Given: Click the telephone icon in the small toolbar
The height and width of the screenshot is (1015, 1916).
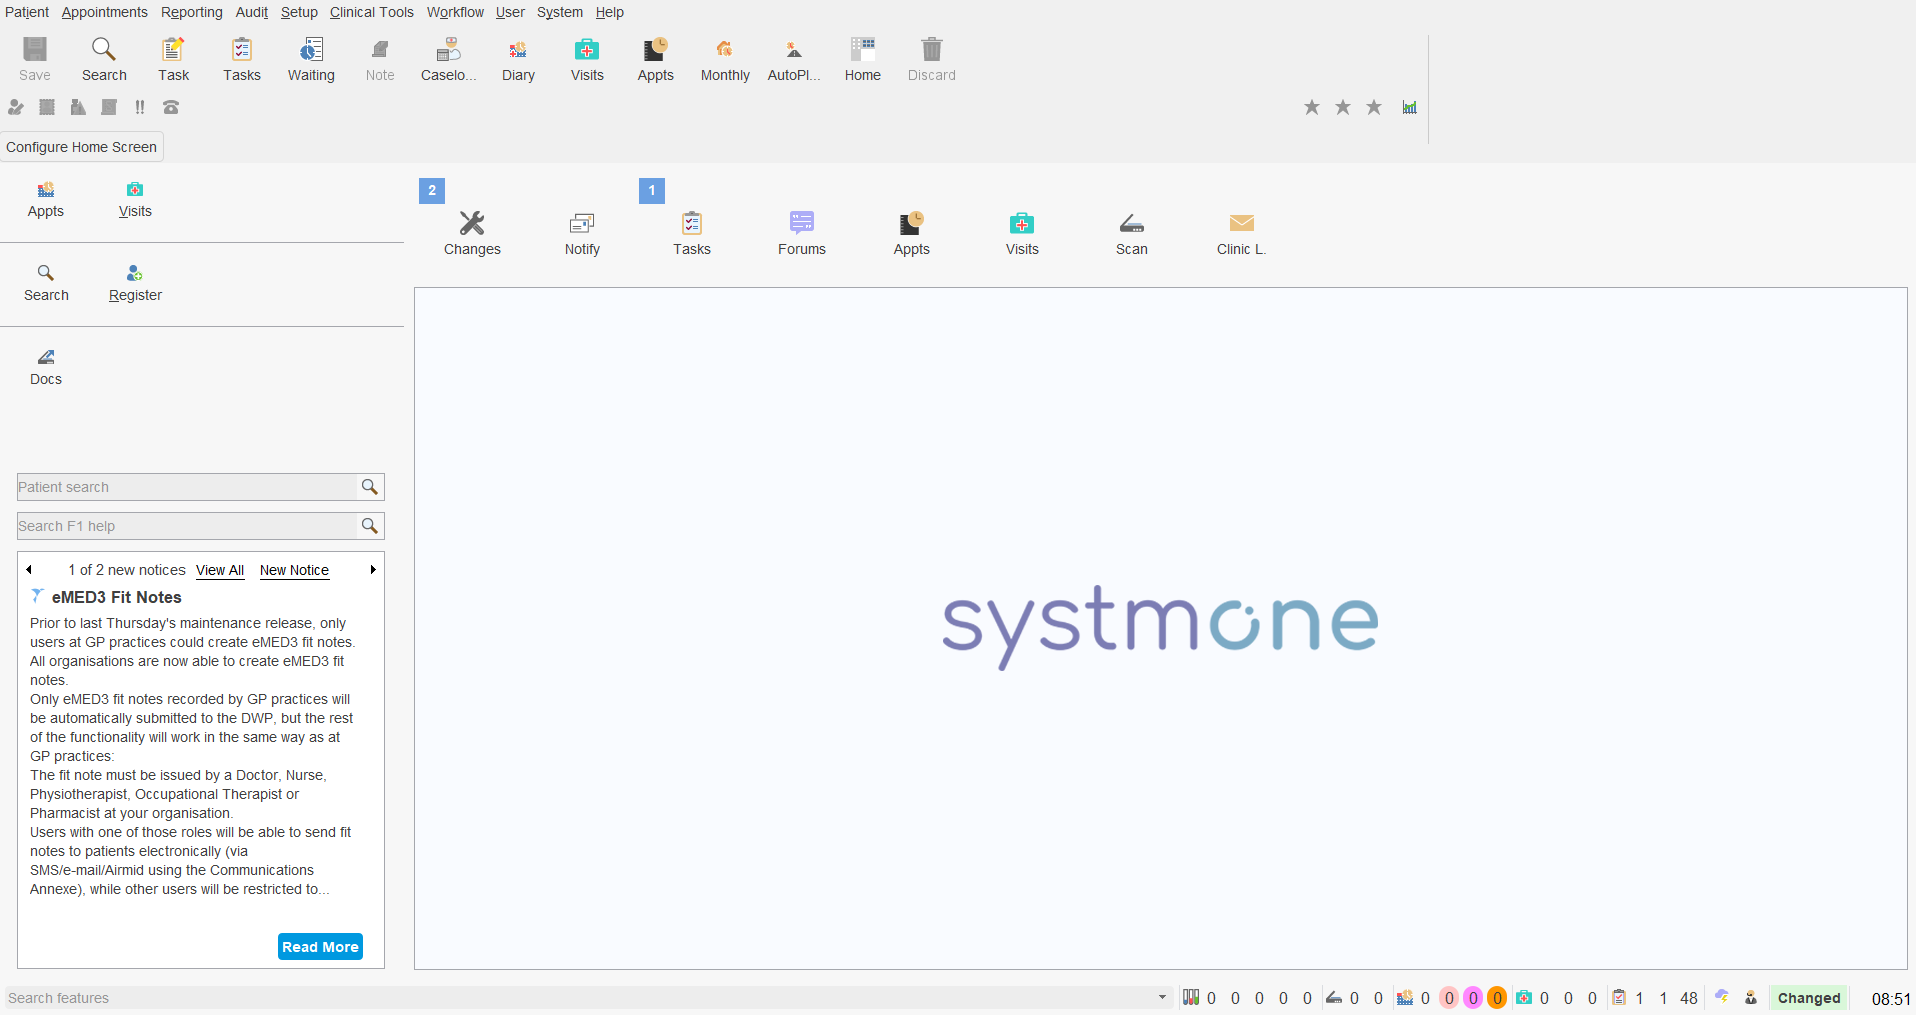Looking at the screenshot, I should [171, 107].
